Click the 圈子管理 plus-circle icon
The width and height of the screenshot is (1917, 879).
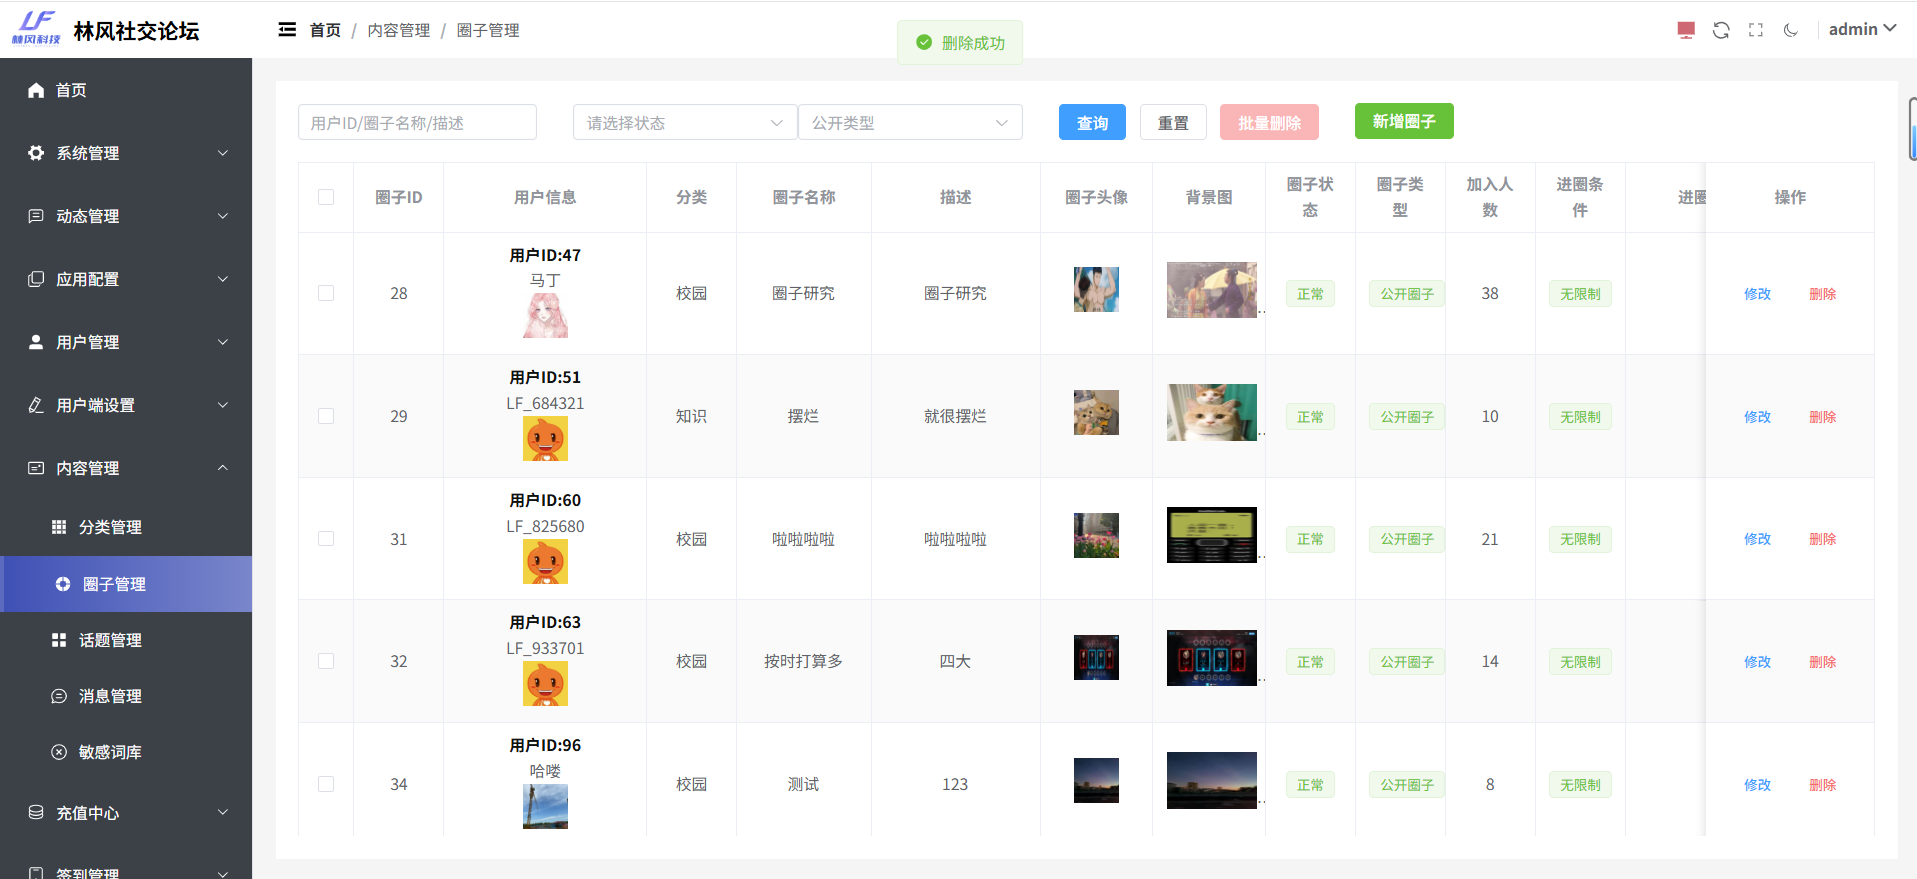click(x=63, y=584)
